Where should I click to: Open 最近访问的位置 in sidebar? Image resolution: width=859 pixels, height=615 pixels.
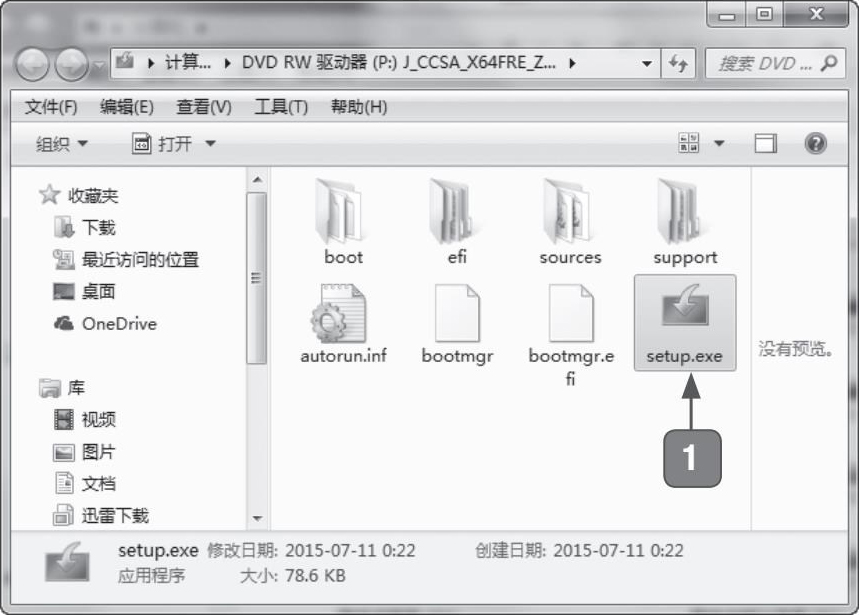(126, 260)
